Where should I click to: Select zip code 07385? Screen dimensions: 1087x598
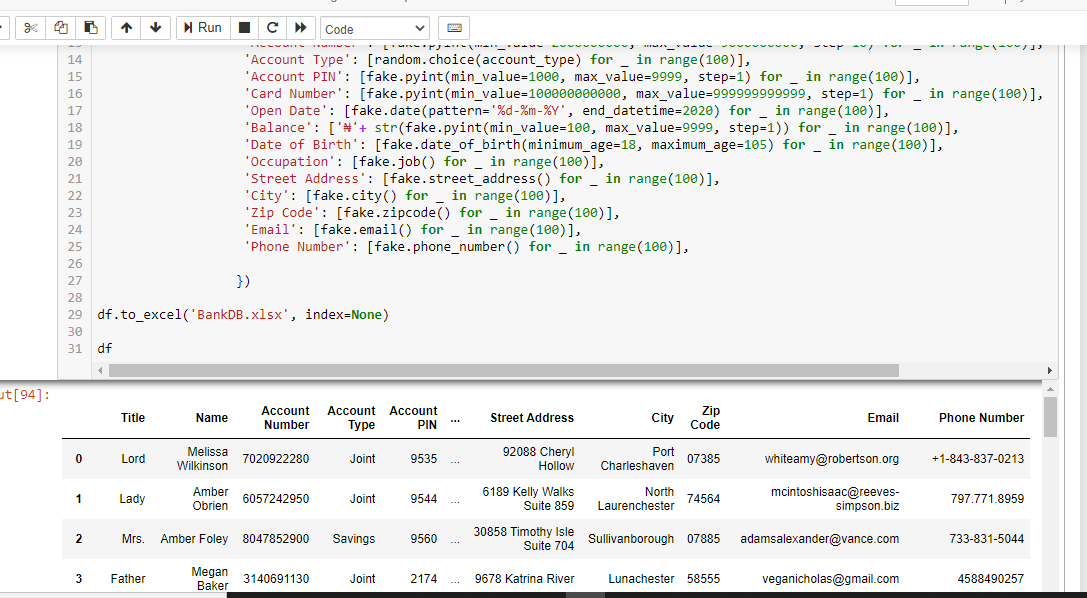pyautogui.click(x=703, y=459)
